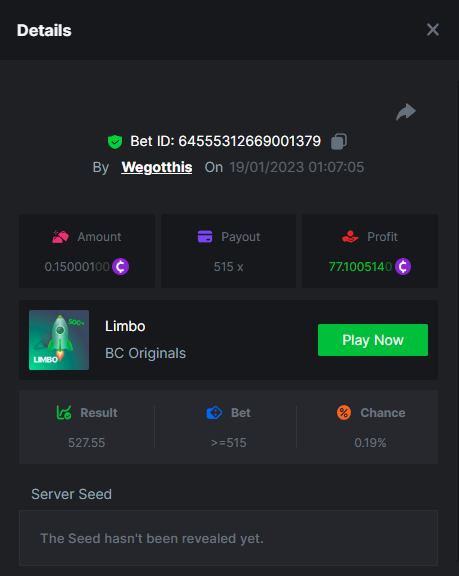Open the Wegotthis user profile link
Image resolution: width=459 pixels, height=576 pixels.
point(157,168)
